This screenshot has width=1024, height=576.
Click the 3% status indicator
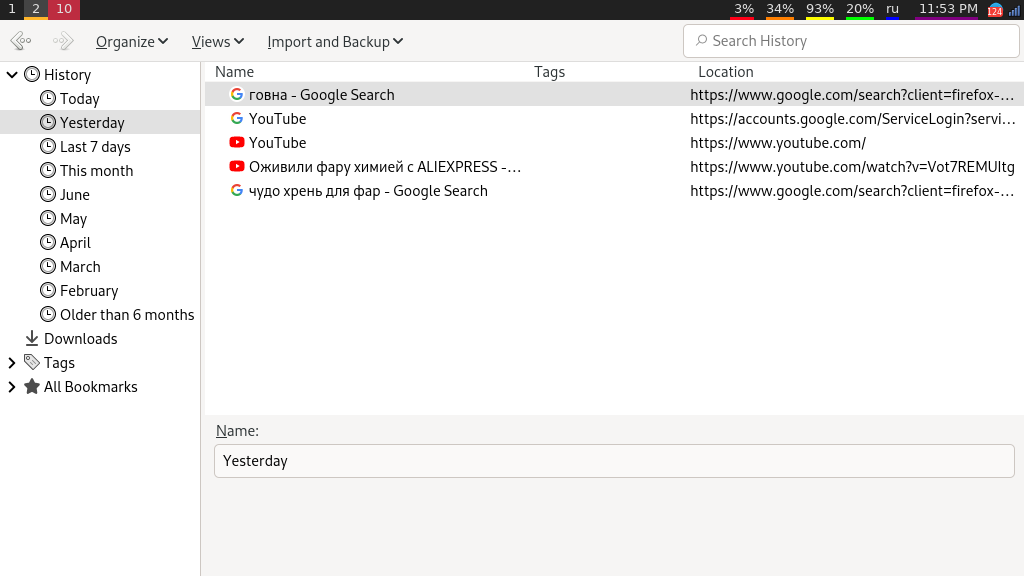coord(743,9)
